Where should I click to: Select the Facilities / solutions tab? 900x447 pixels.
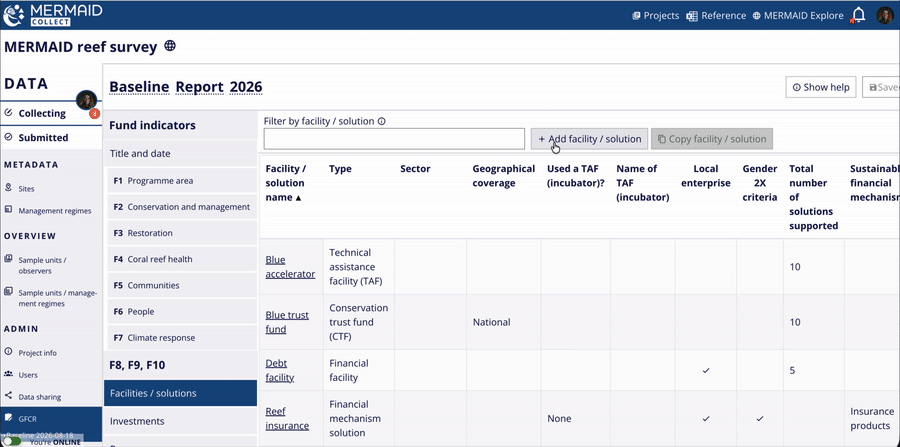pos(180,393)
